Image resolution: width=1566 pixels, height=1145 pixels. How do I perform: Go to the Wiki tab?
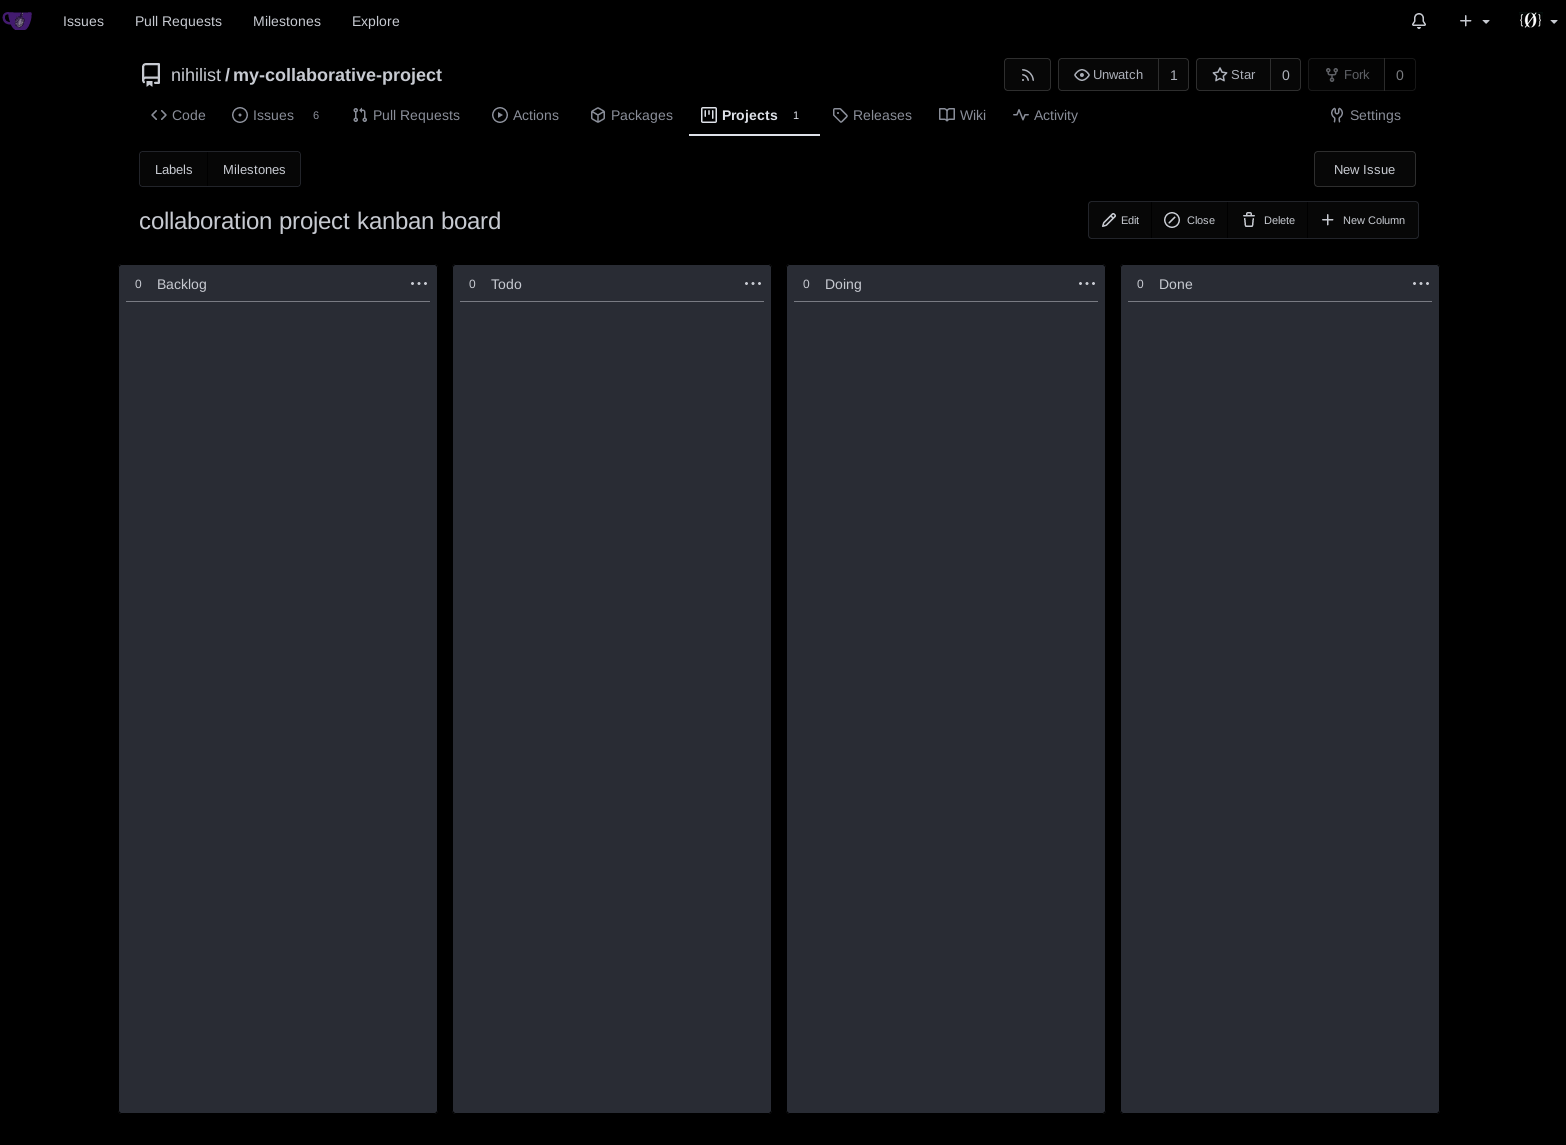pos(962,115)
